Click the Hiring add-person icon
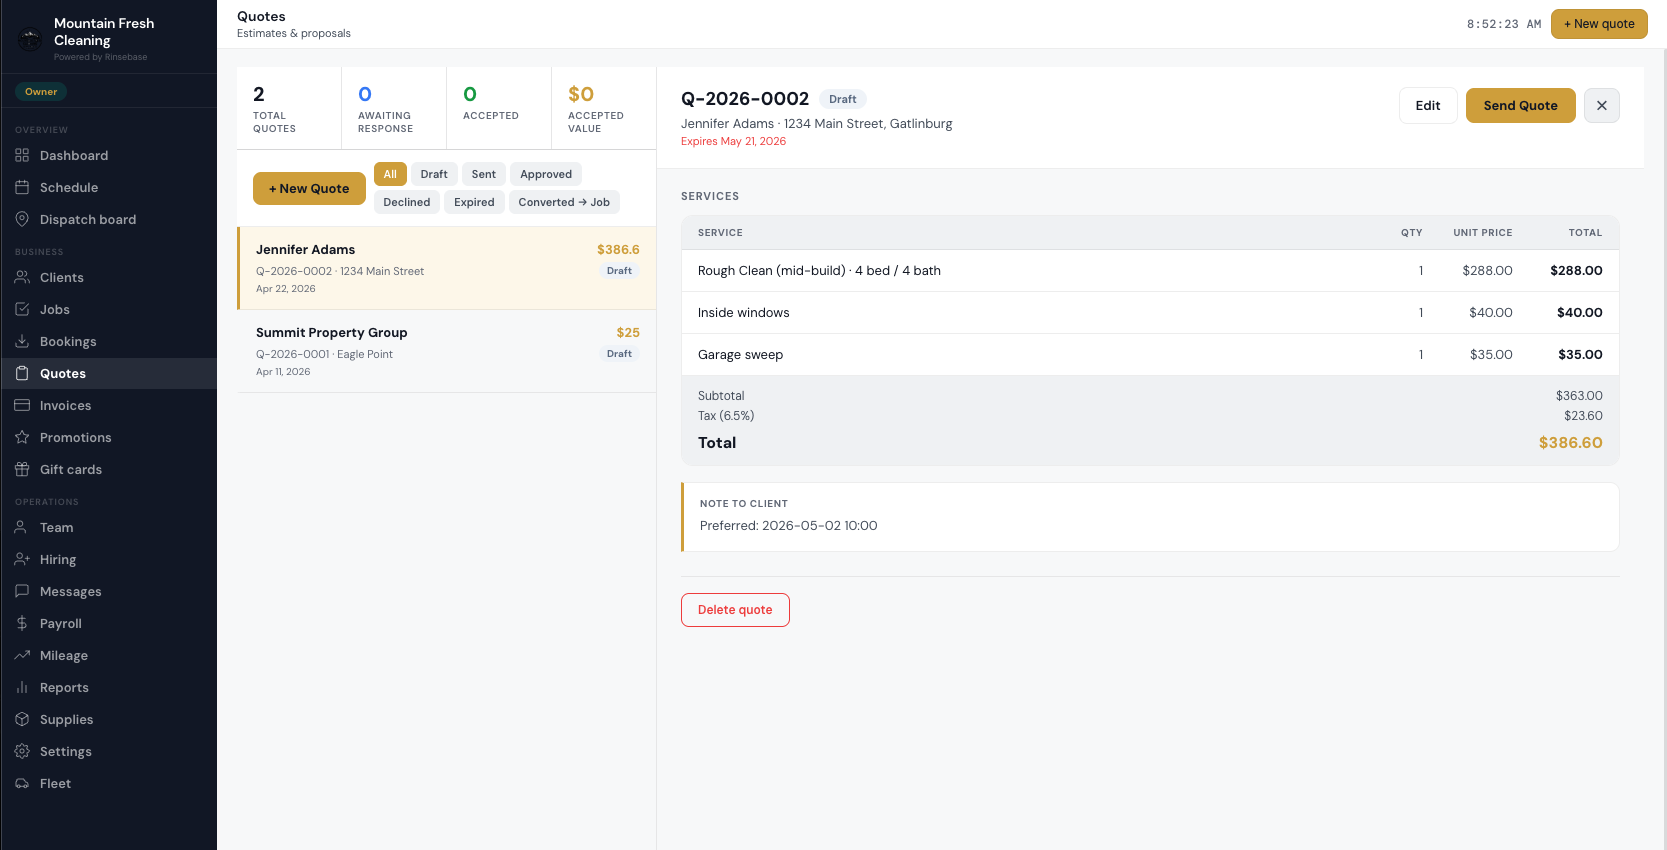The image size is (1667, 850). [22, 559]
